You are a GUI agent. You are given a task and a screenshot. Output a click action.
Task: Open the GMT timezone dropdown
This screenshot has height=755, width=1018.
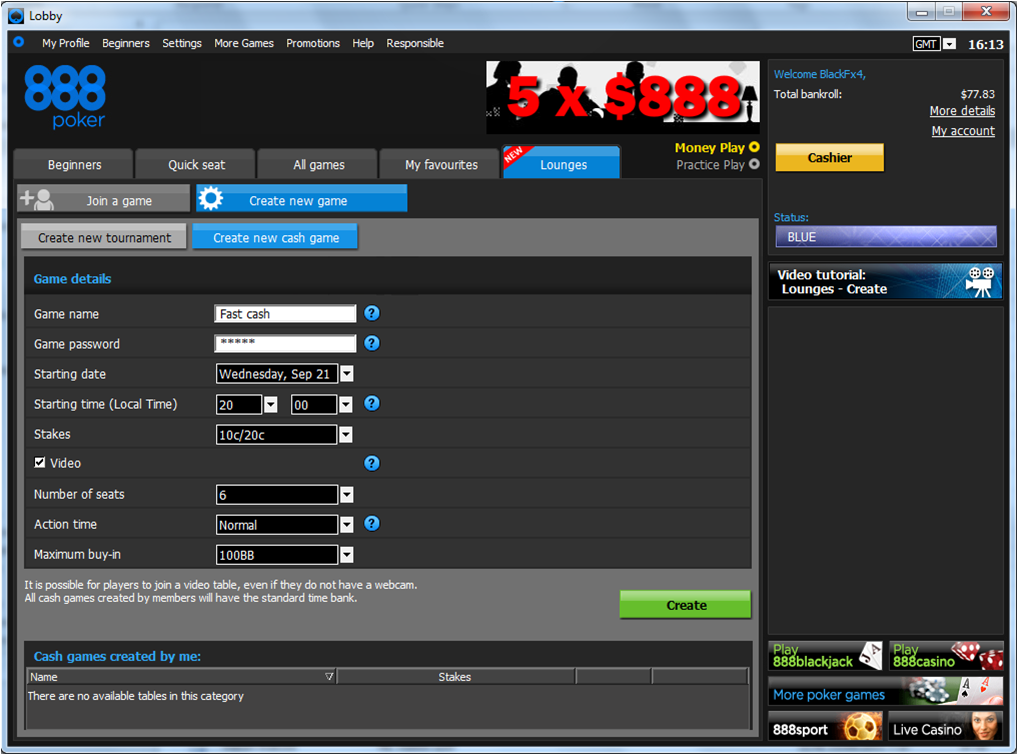949,44
